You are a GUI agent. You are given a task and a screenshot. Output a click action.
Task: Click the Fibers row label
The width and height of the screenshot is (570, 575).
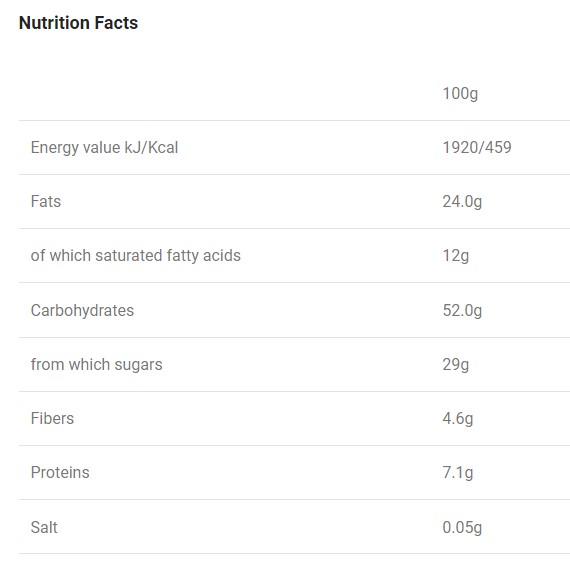tap(52, 418)
